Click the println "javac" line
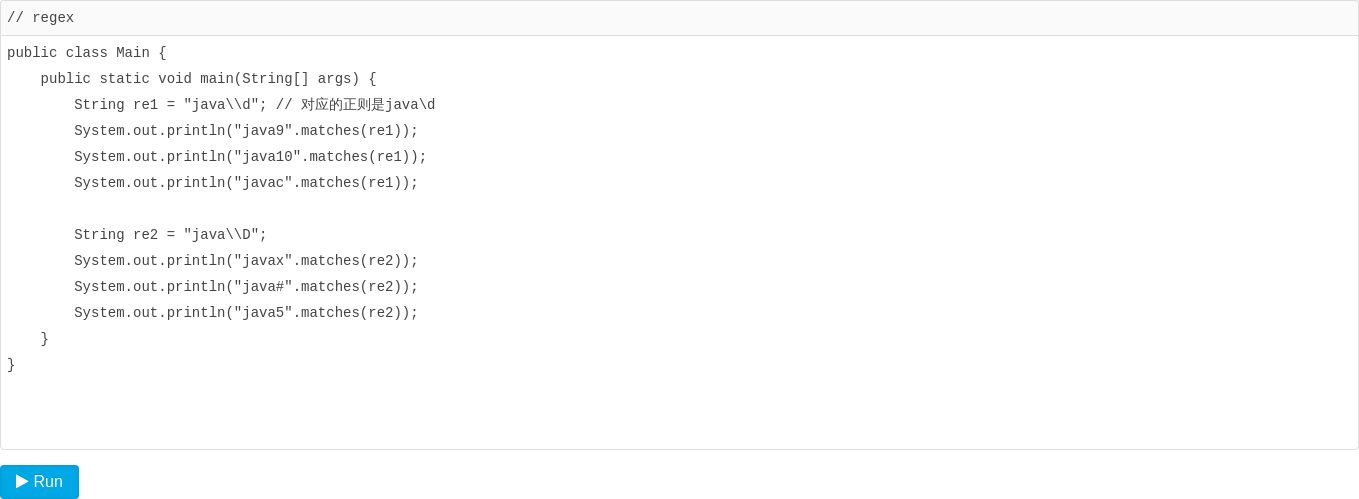 245,183
